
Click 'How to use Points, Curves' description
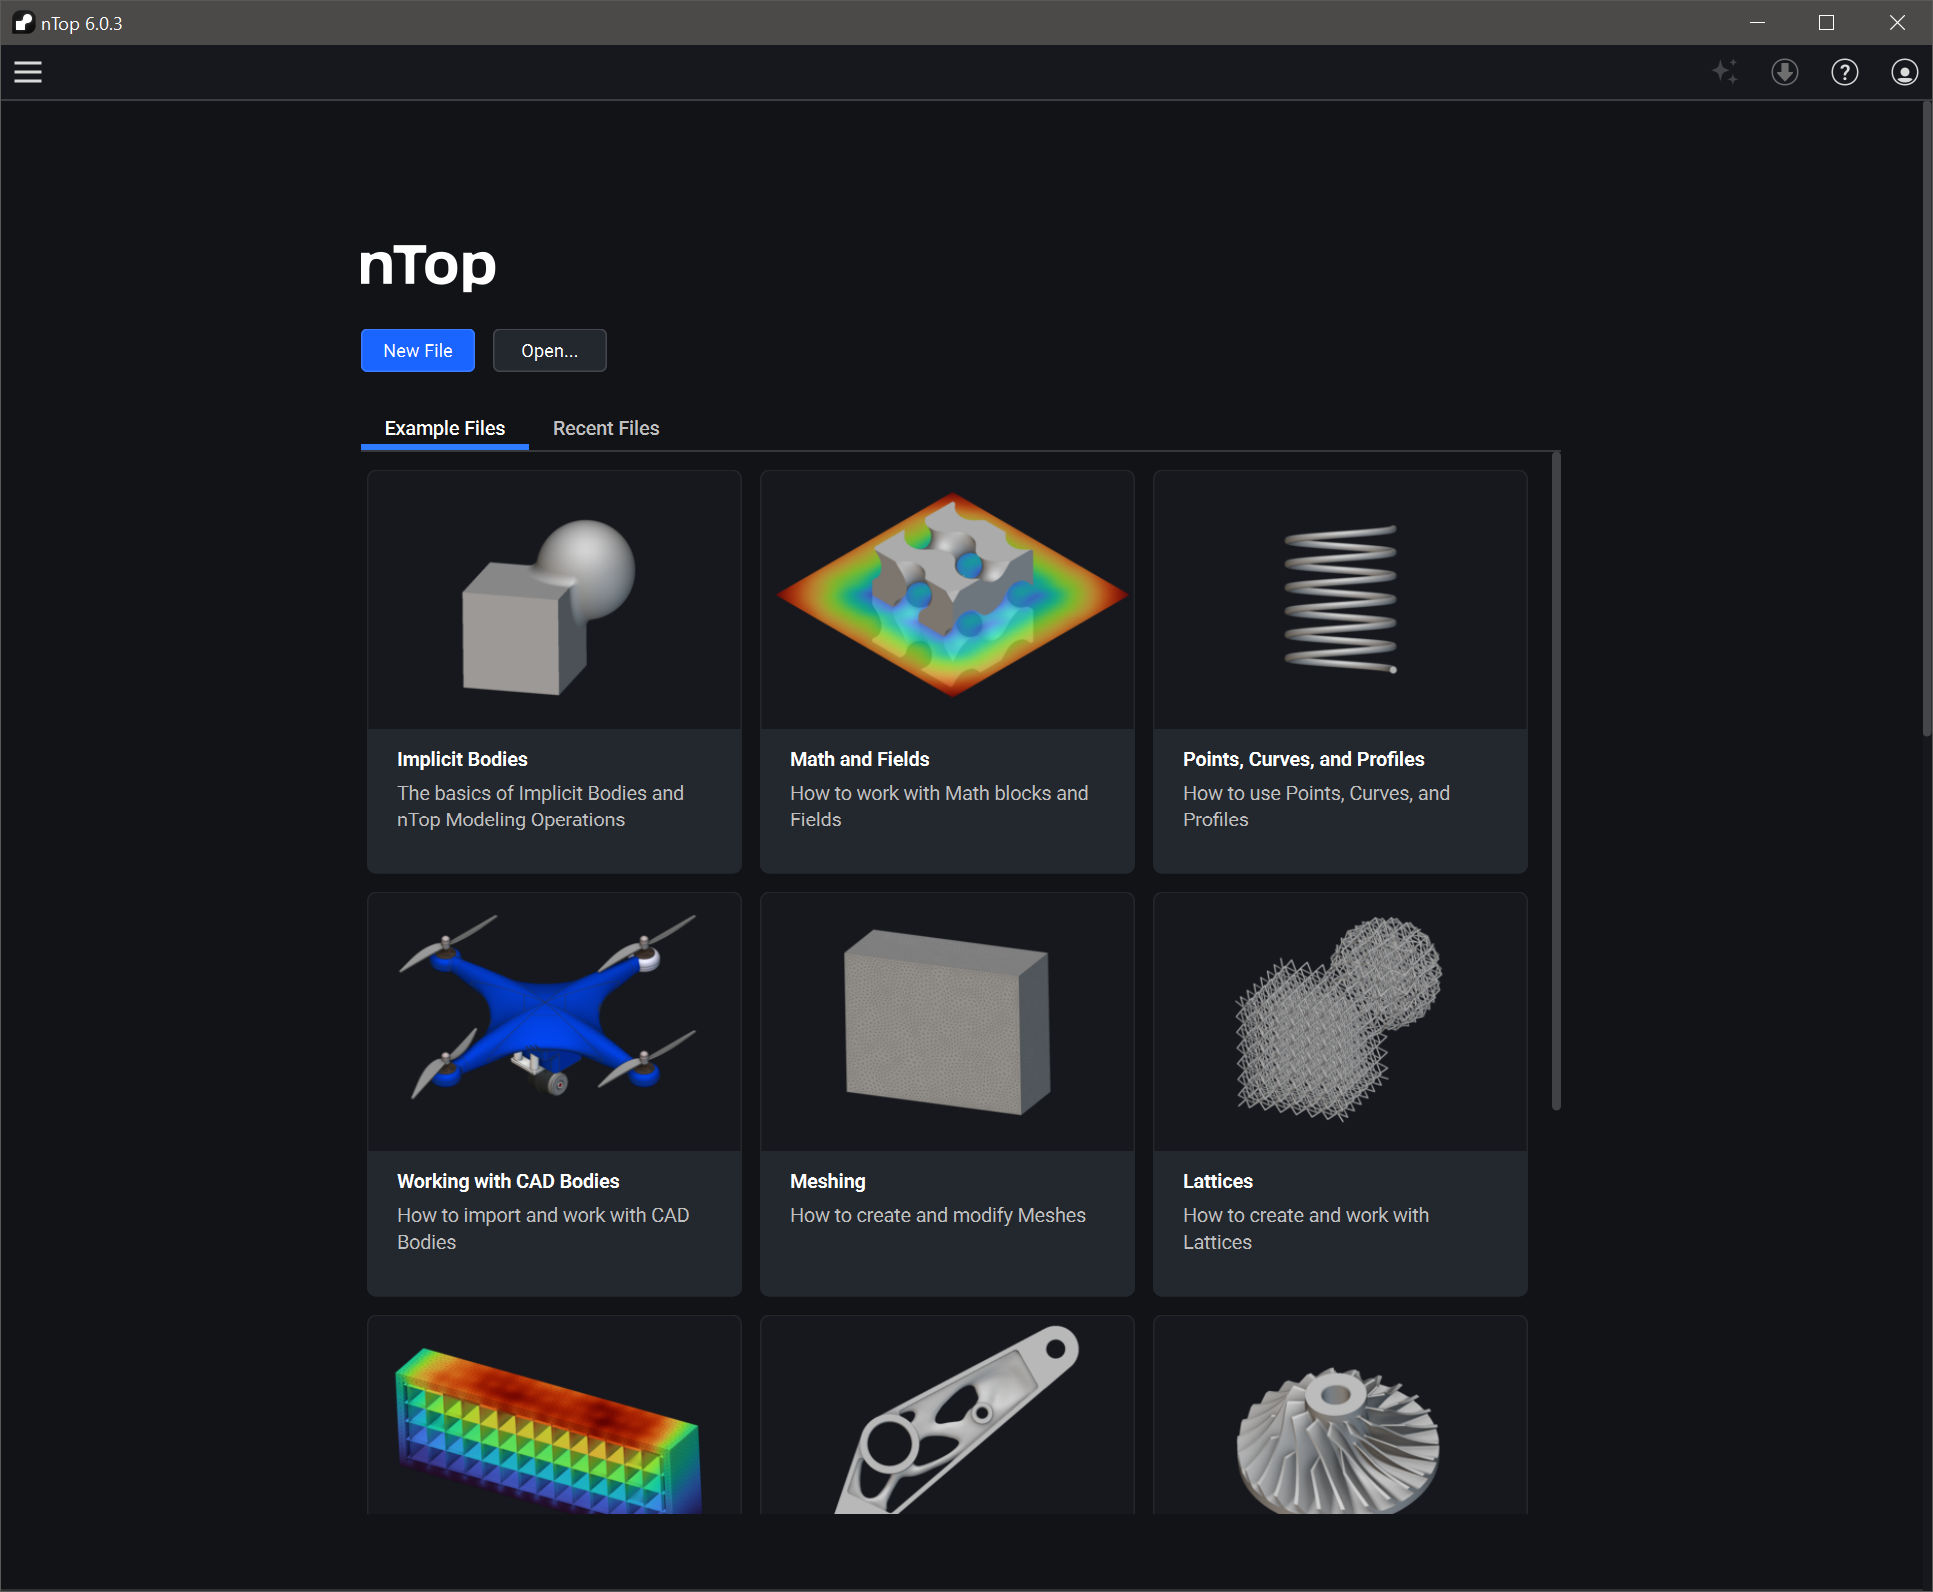[x=1316, y=806]
